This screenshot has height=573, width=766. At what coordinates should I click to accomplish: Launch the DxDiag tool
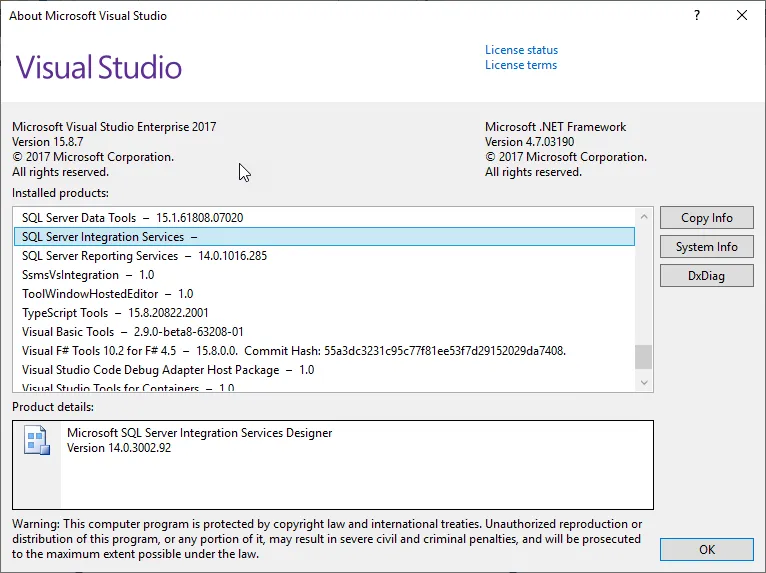(707, 276)
